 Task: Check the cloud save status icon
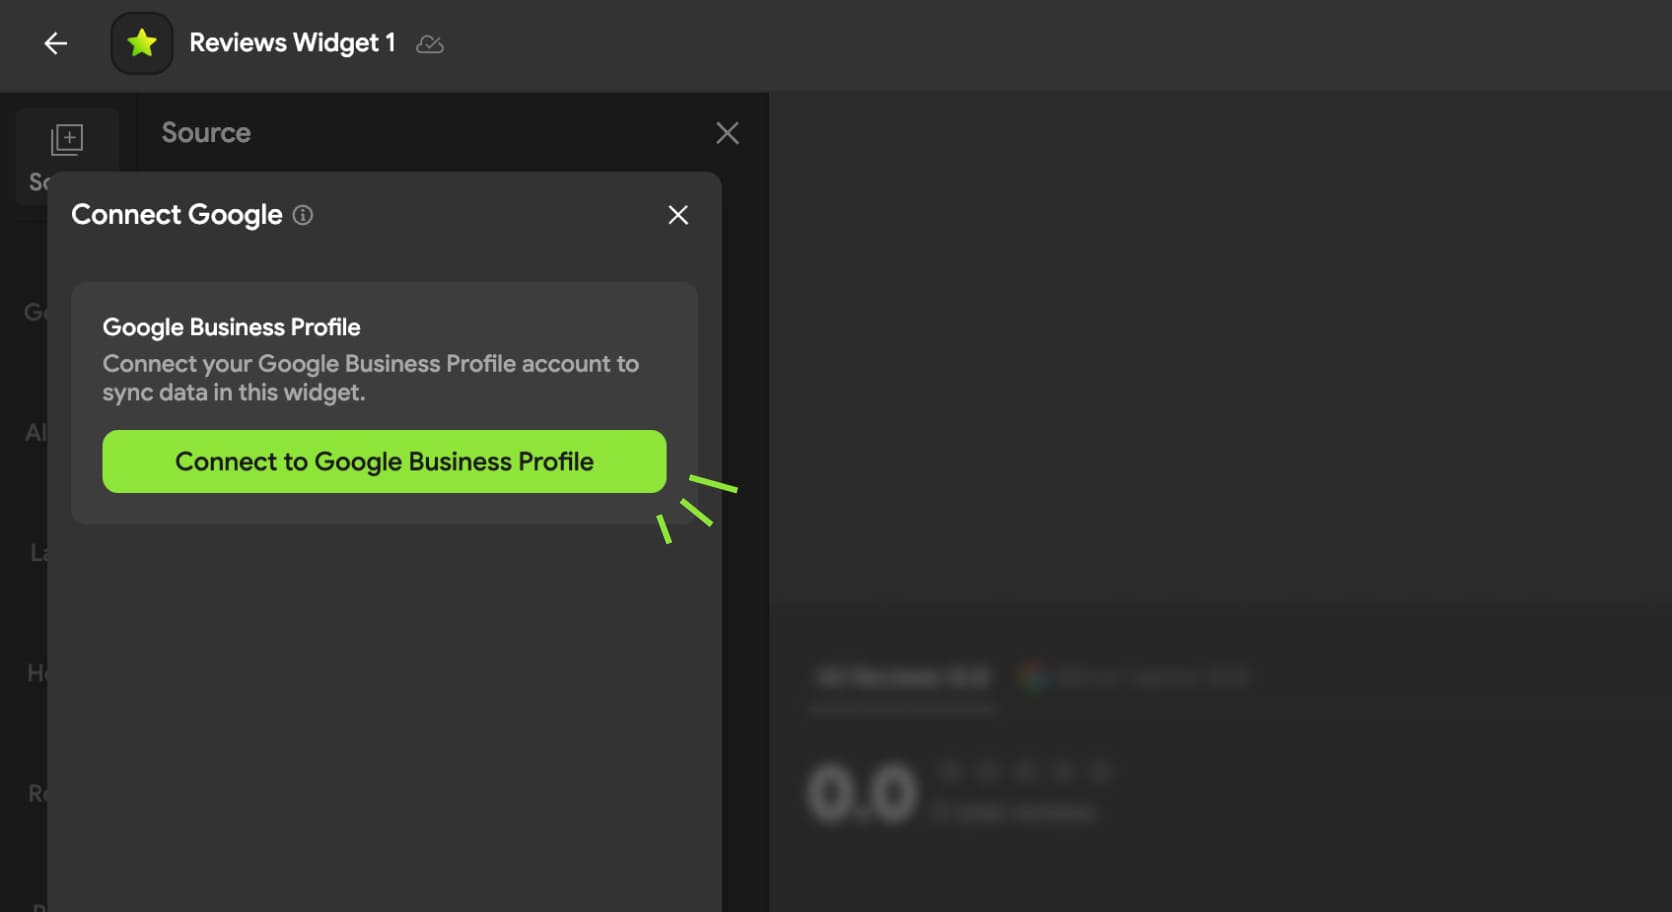pos(430,44)
